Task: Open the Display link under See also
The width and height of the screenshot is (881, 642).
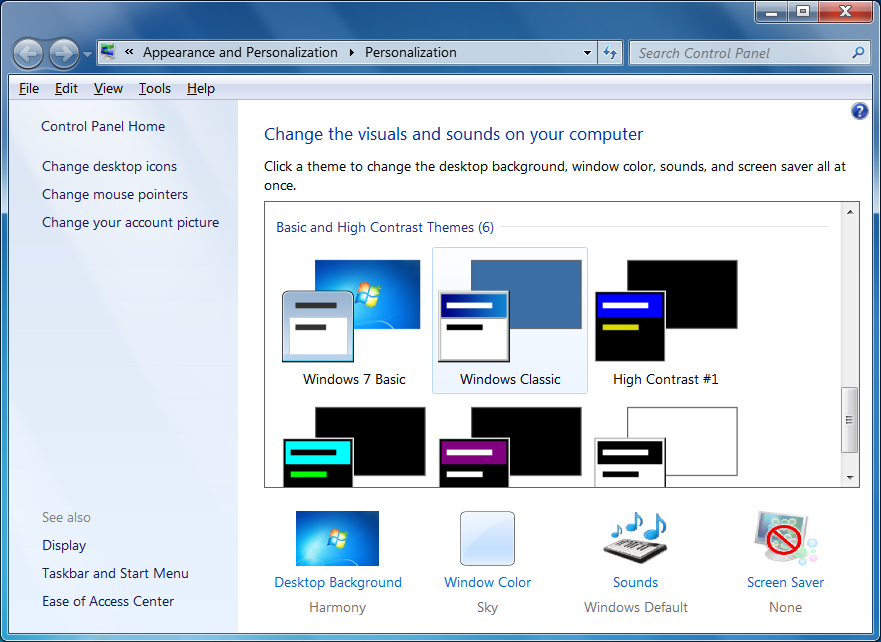Action: pyautogui.click(x=64, y=545)
